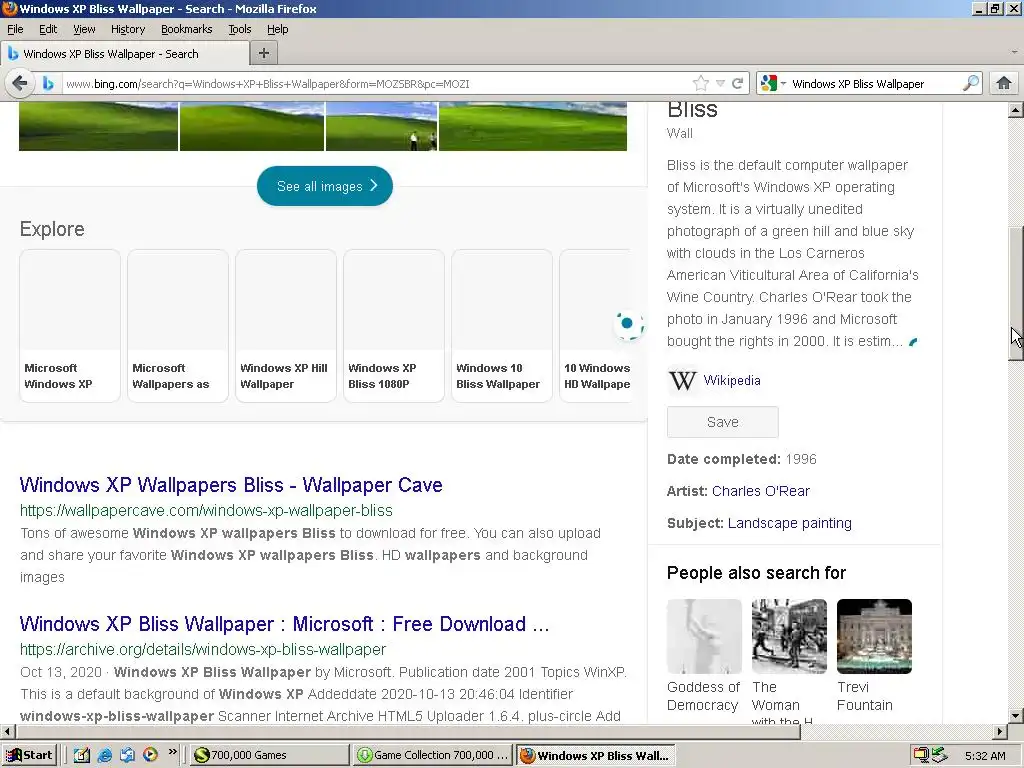Open the Wallpaper Cave search result title

click(x=231, y=485)
